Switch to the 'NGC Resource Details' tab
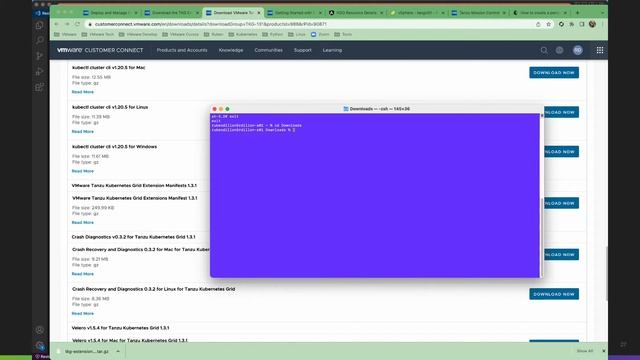640x360 pixels. click(356, 13)
